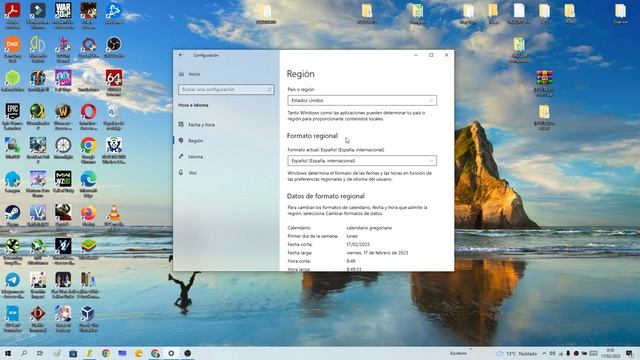Open the notification center in taskbar

pos(629,353)
